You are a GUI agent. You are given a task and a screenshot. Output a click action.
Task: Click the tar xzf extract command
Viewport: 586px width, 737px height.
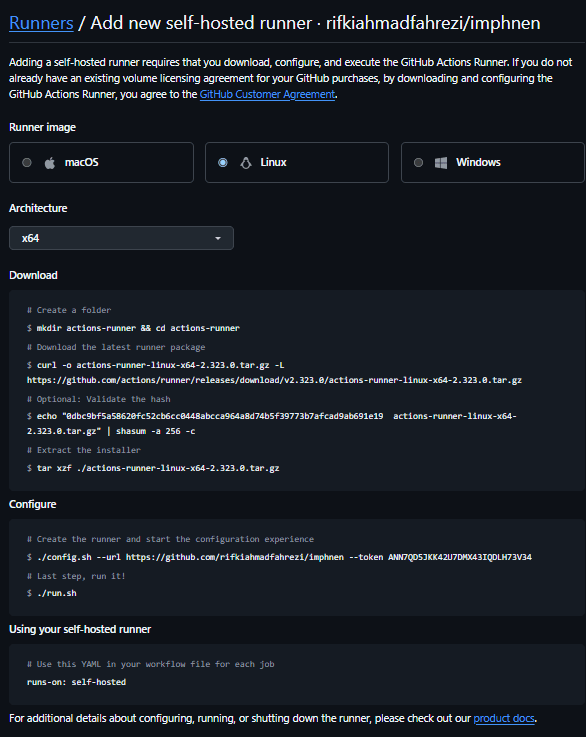tap(153, 468)
